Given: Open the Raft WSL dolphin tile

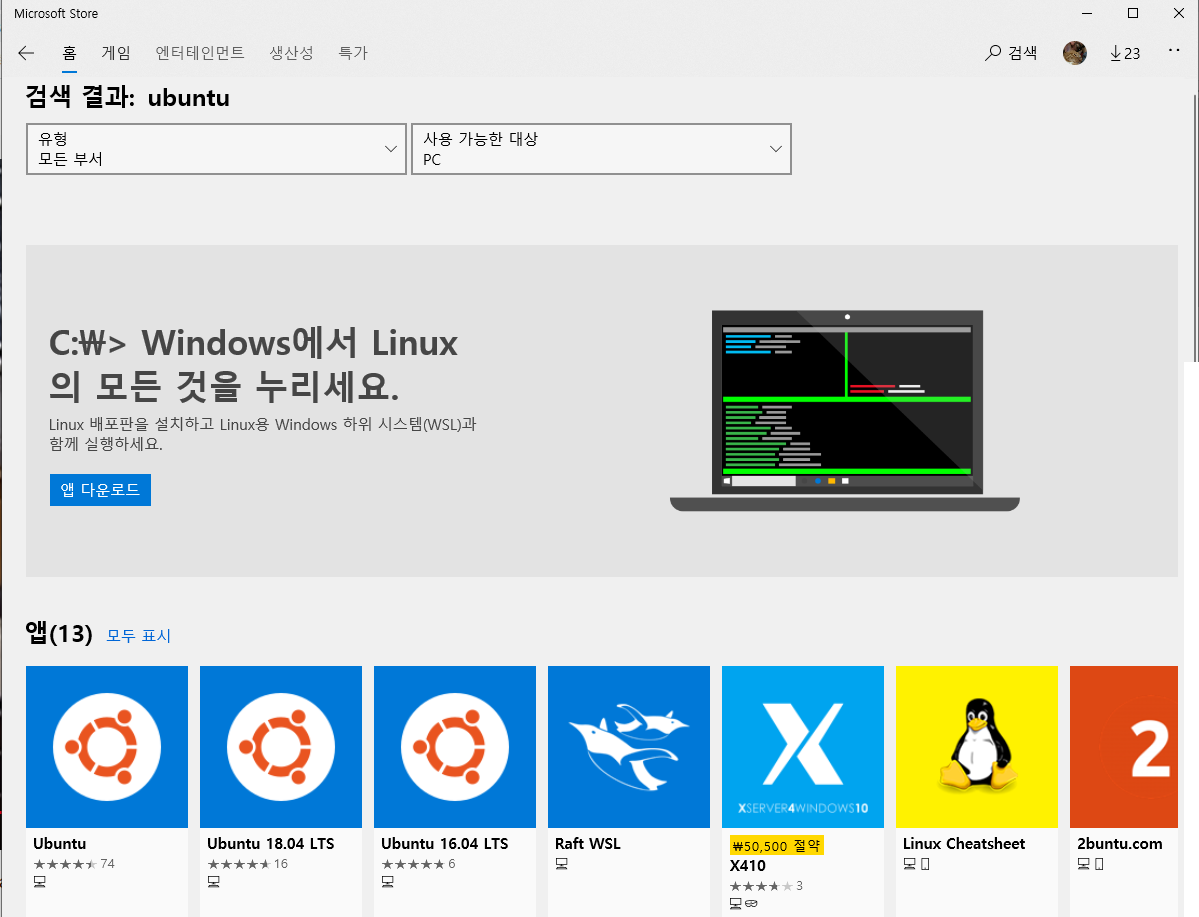Looking at the screenshot, I should click(x=629, y=746).
